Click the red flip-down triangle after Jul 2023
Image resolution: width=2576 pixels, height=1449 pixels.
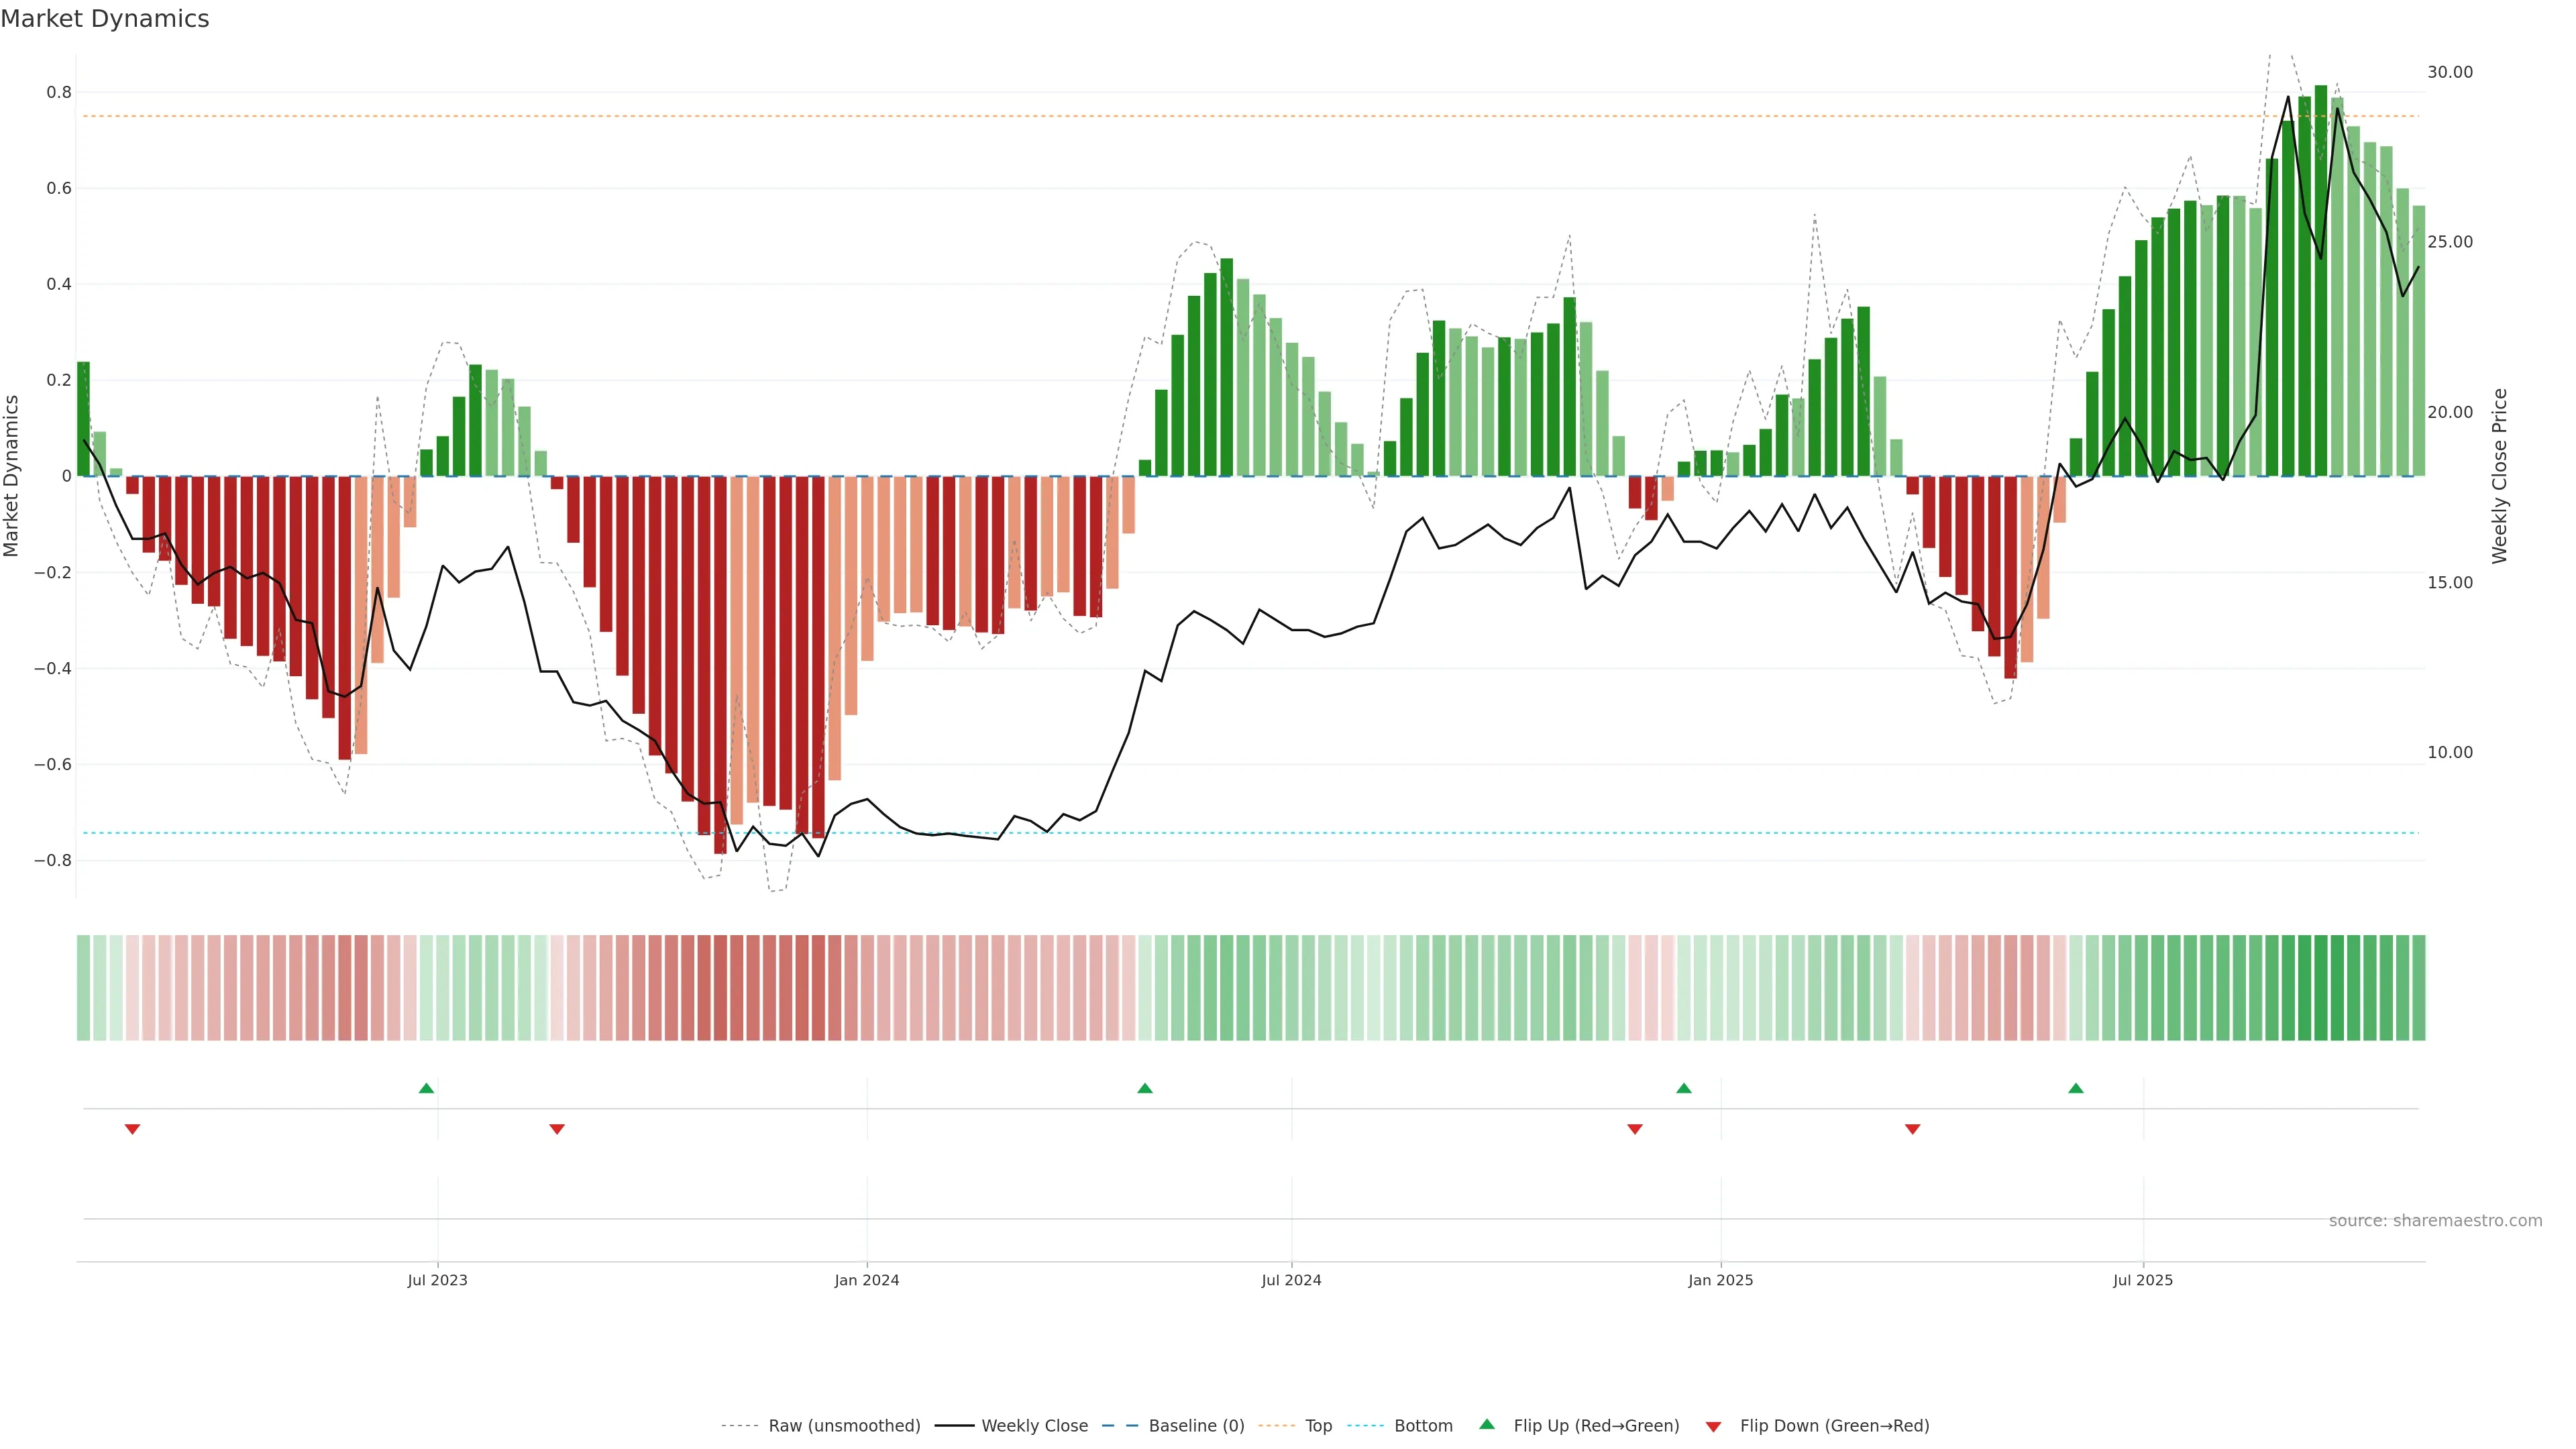[557, 1129]
